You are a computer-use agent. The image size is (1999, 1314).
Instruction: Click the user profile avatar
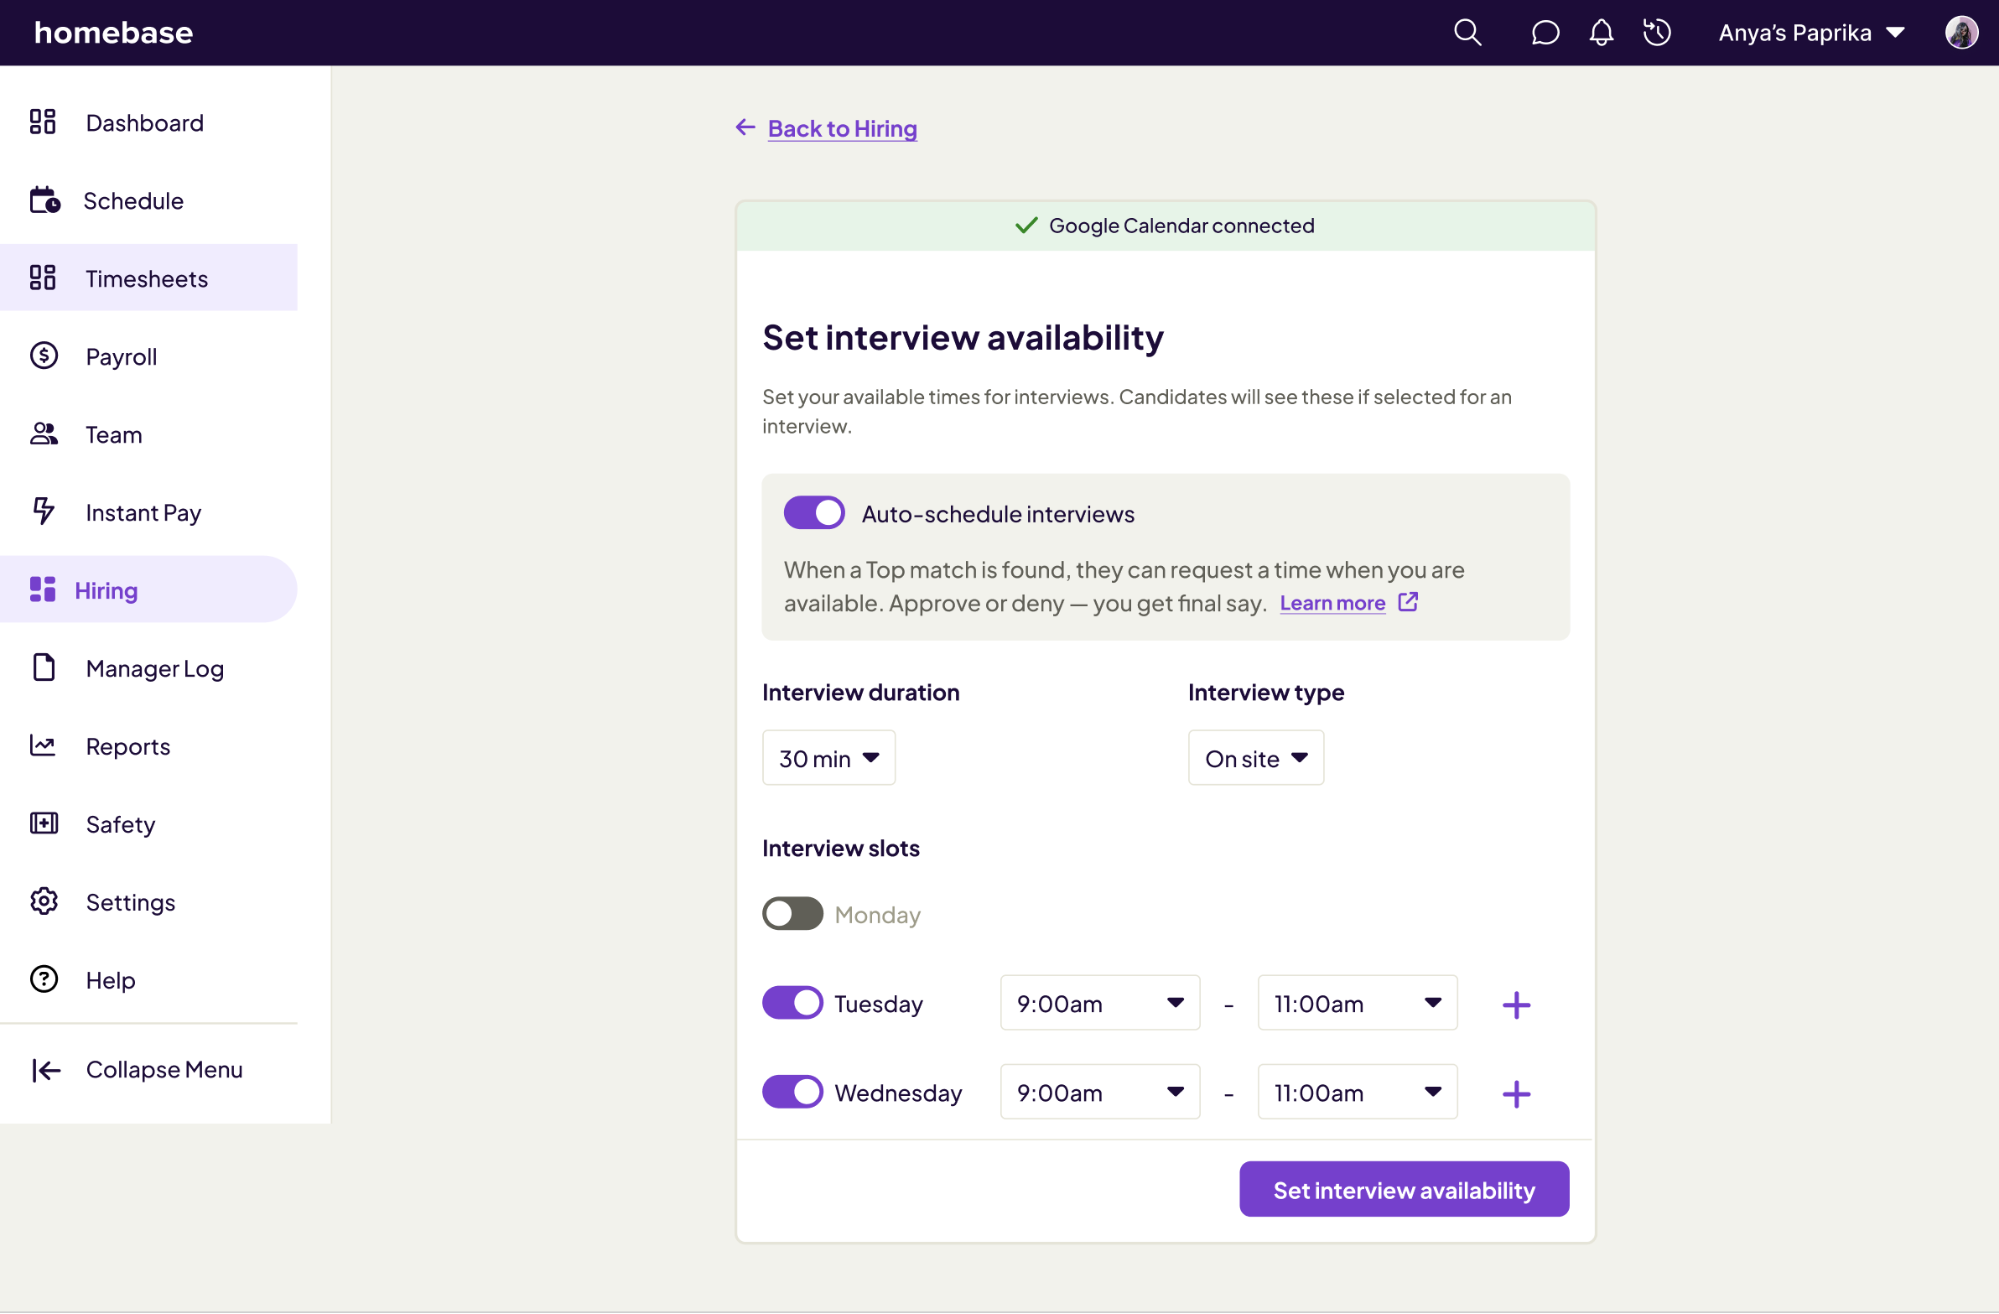1961,33
